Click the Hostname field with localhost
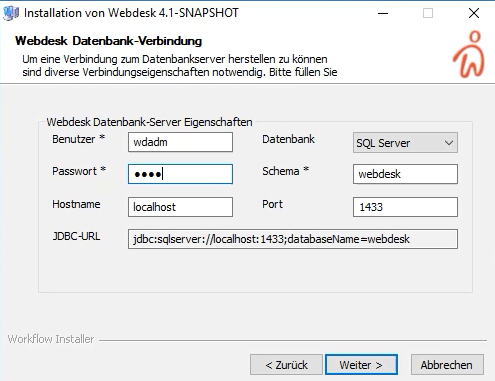This screenshot has width=495, height=381. click(x=180, y=207)
